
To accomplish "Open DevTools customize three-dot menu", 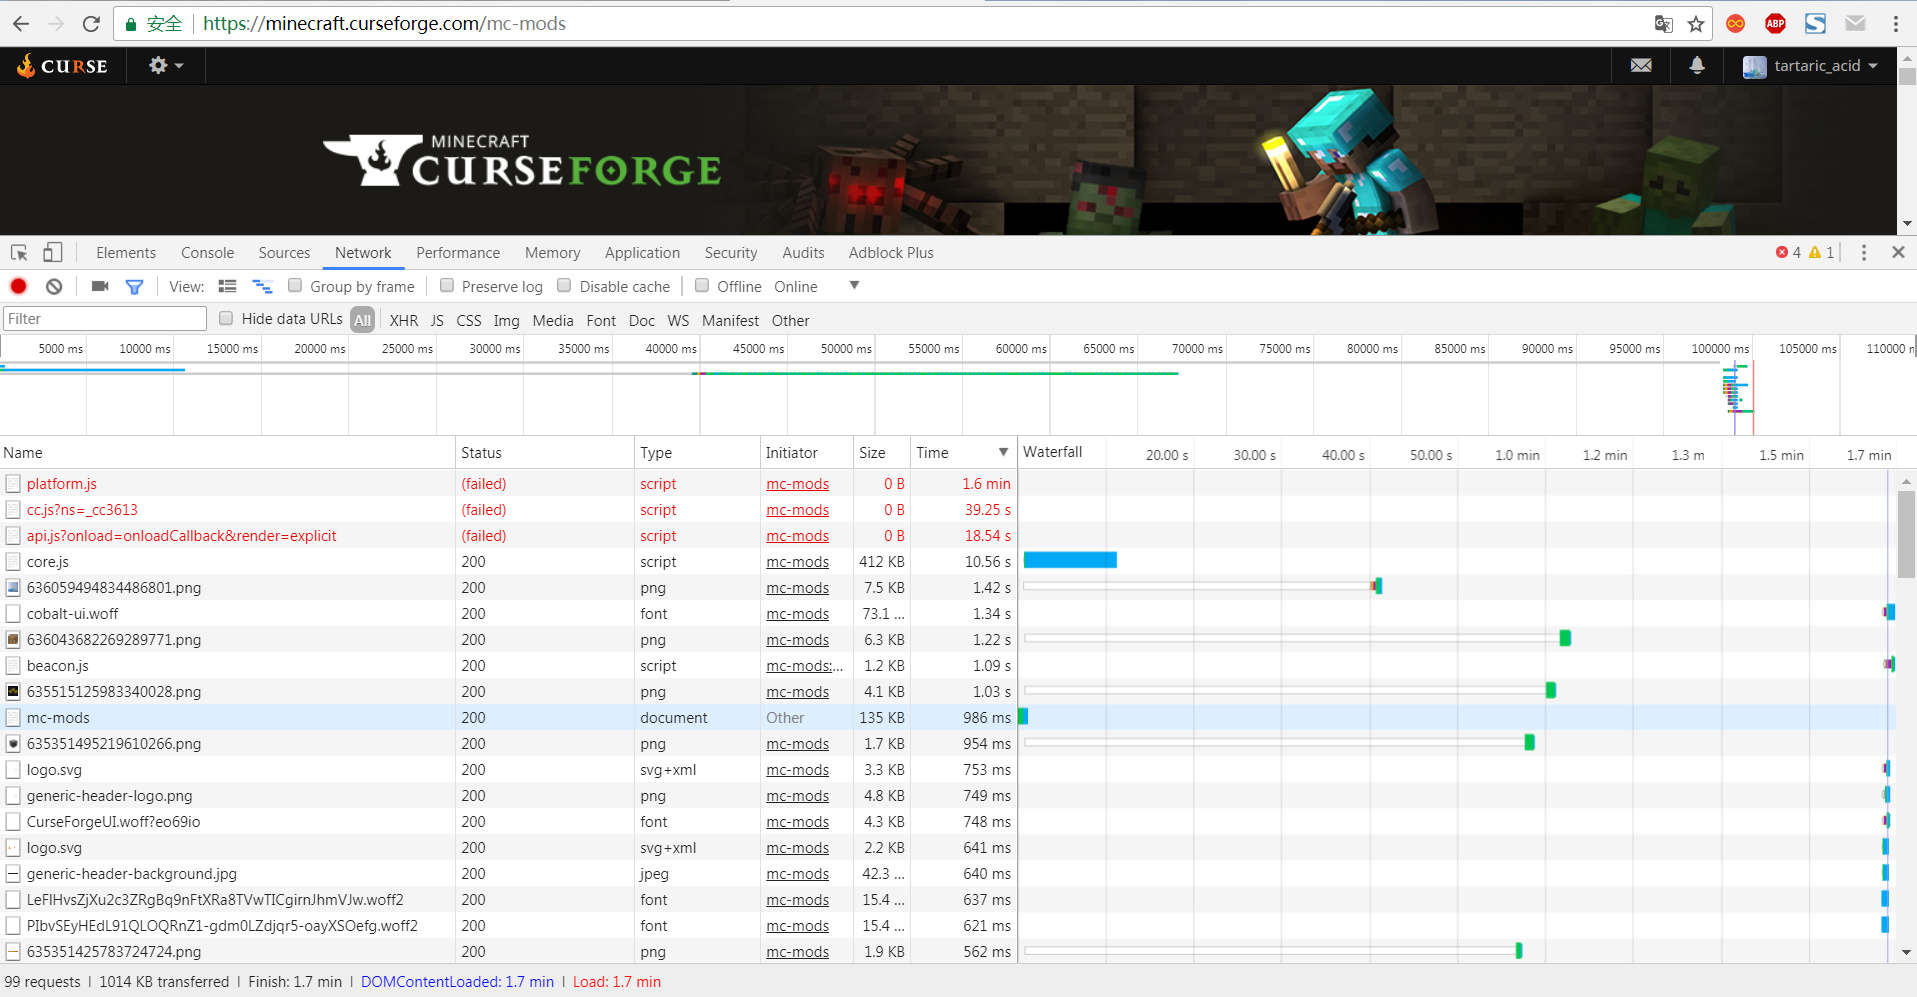I will point(1863,253).
